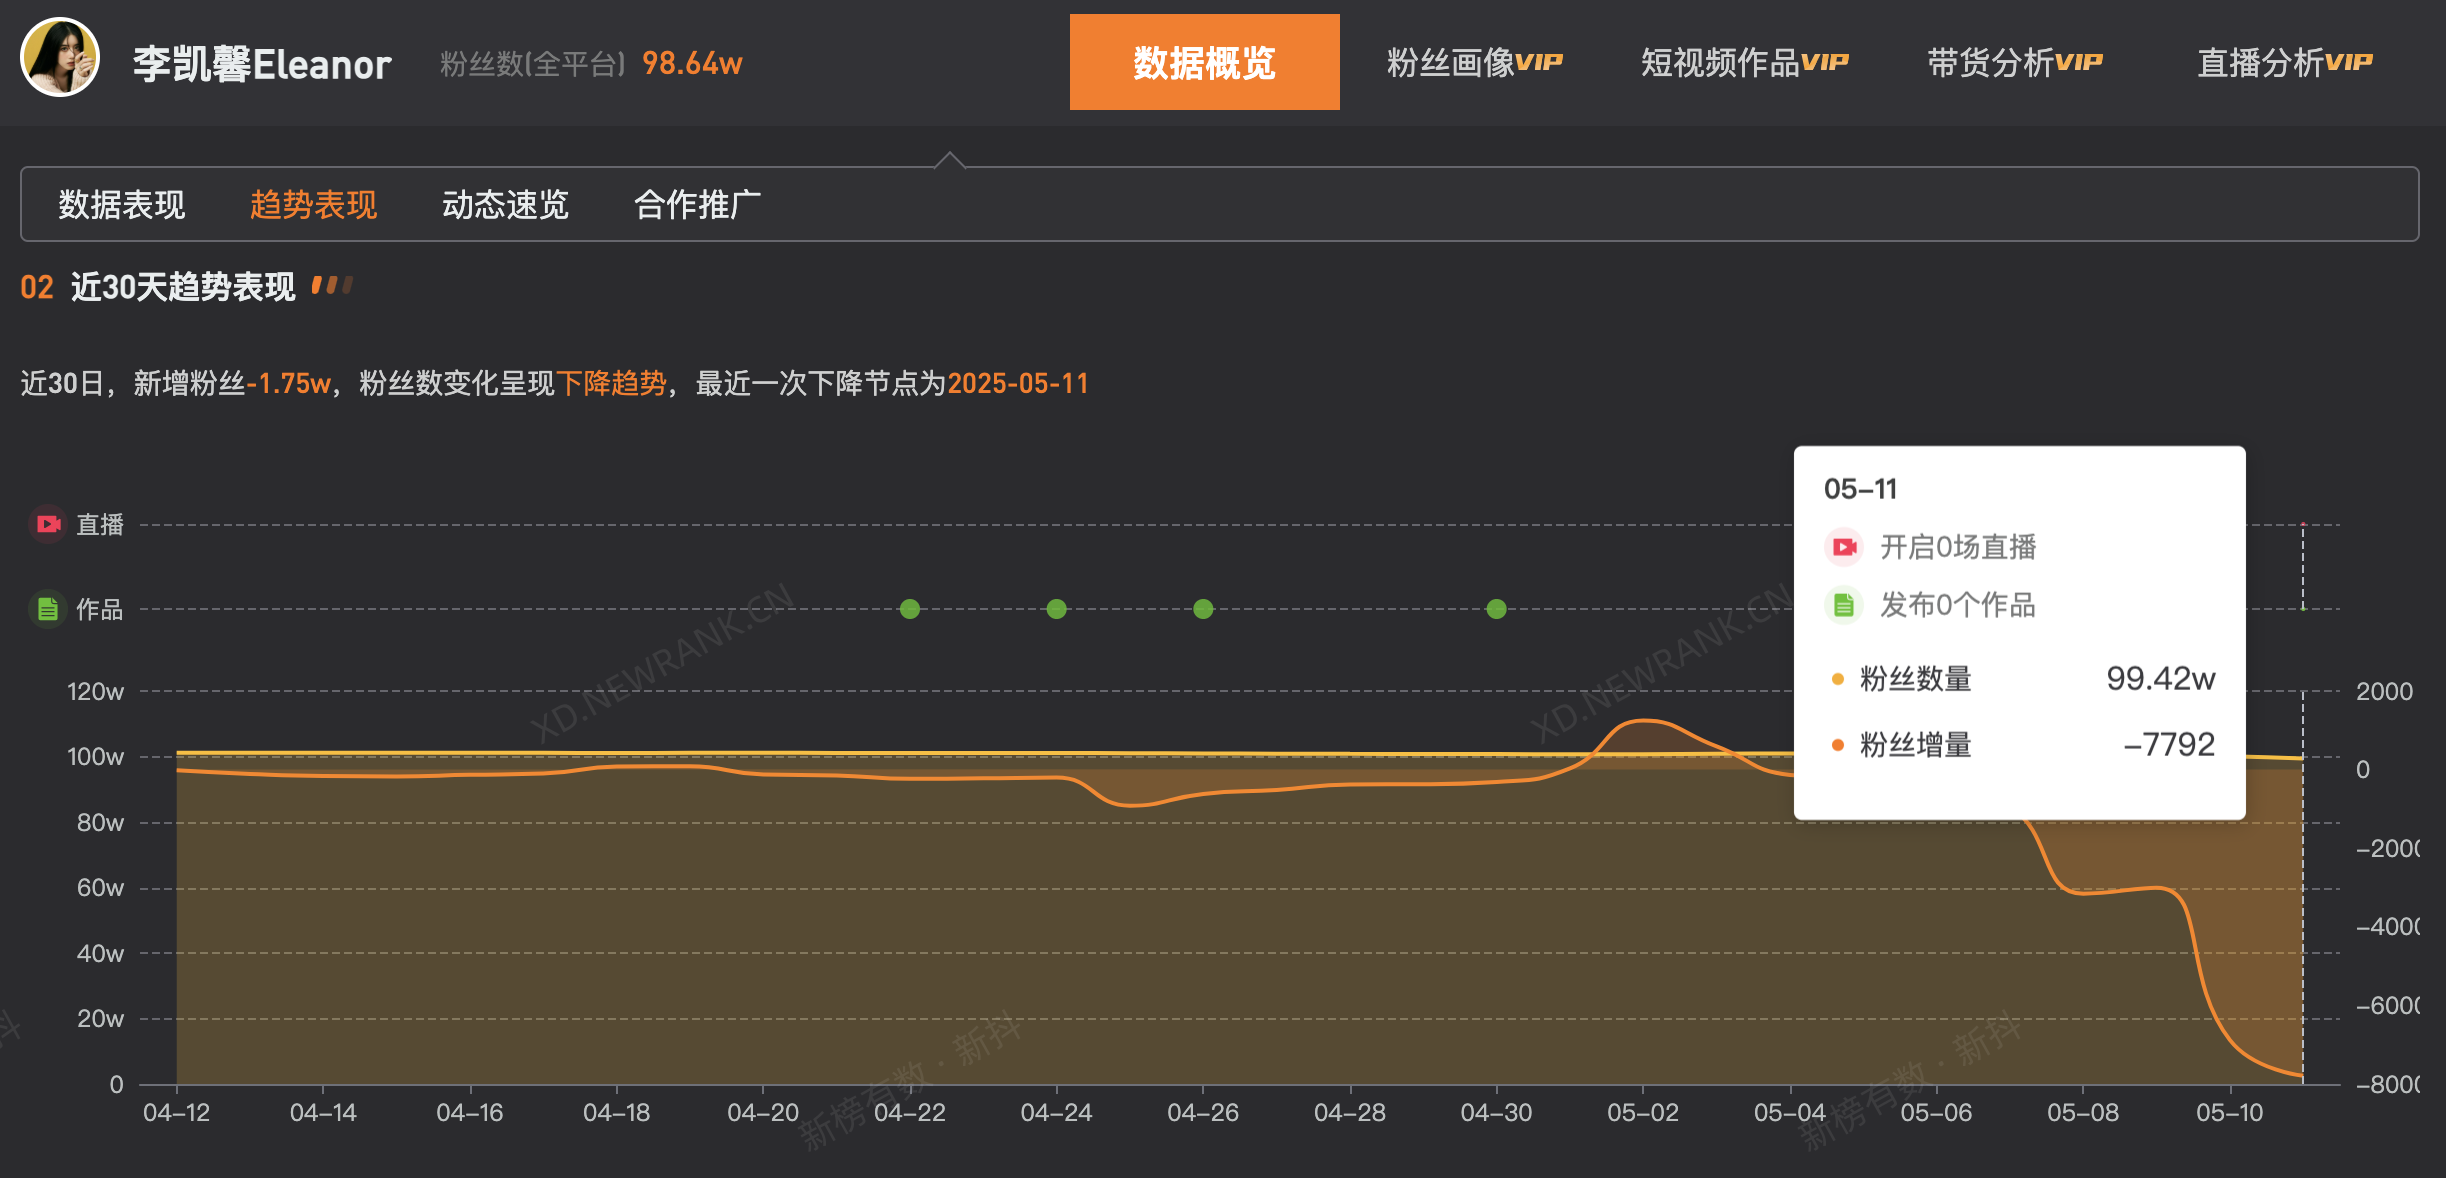Click the -7792 value in tooltip

pos(2169,745)
